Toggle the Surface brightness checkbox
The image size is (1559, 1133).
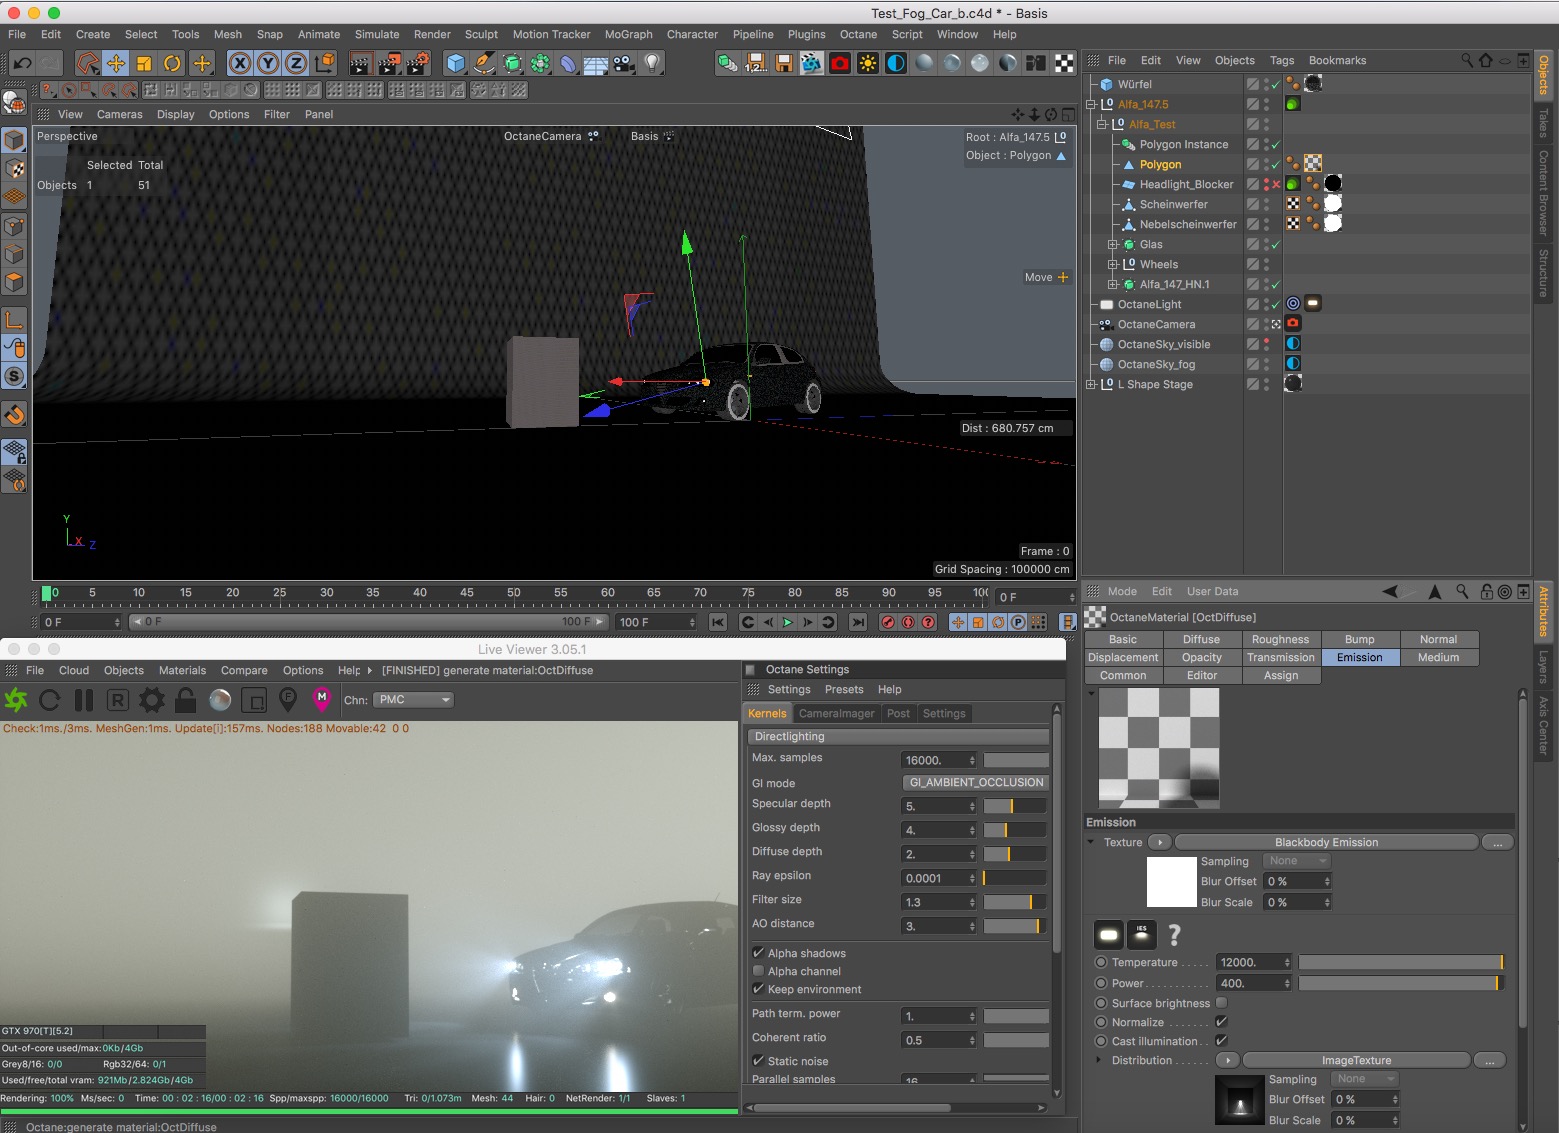pos(1221,1003)
